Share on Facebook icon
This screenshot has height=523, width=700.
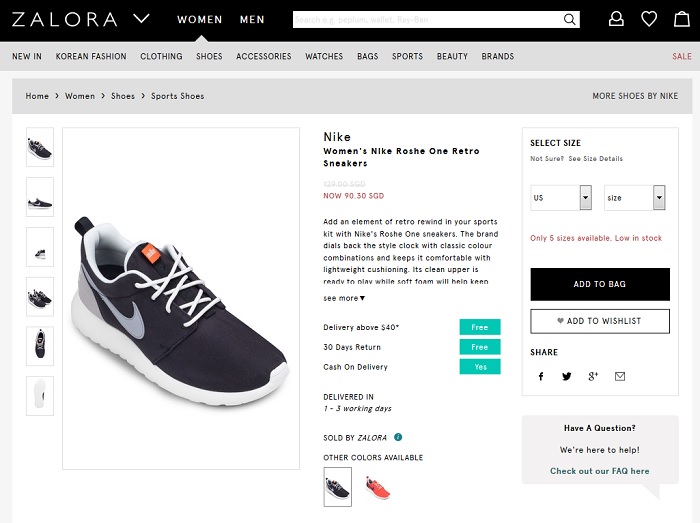(541, 376)
